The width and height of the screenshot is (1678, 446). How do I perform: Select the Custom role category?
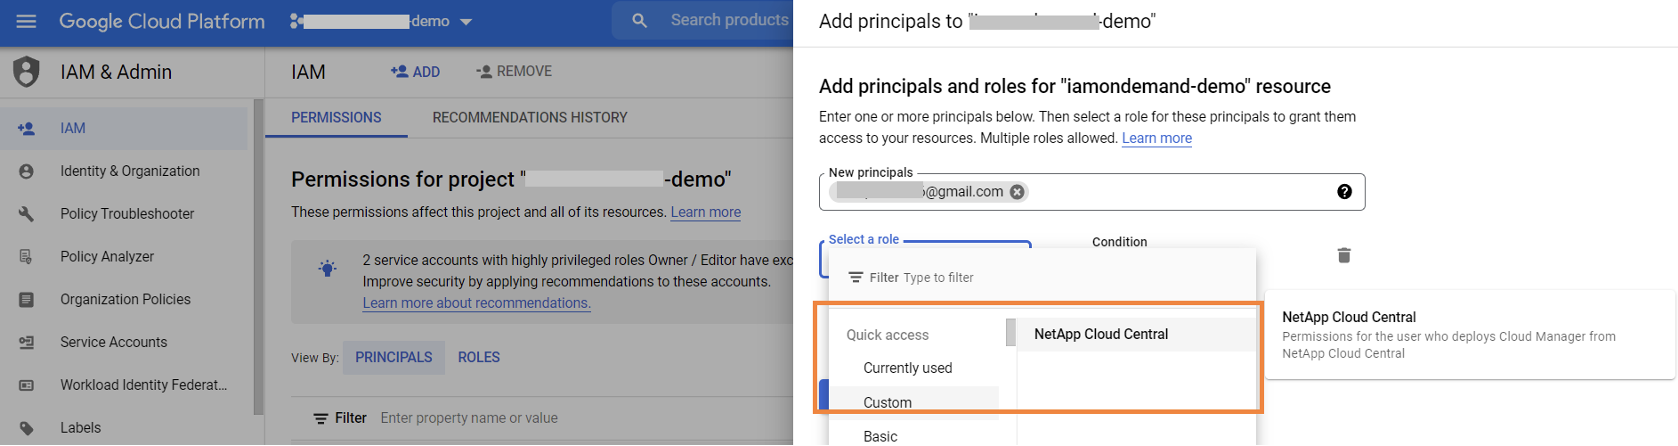(887, 402)
